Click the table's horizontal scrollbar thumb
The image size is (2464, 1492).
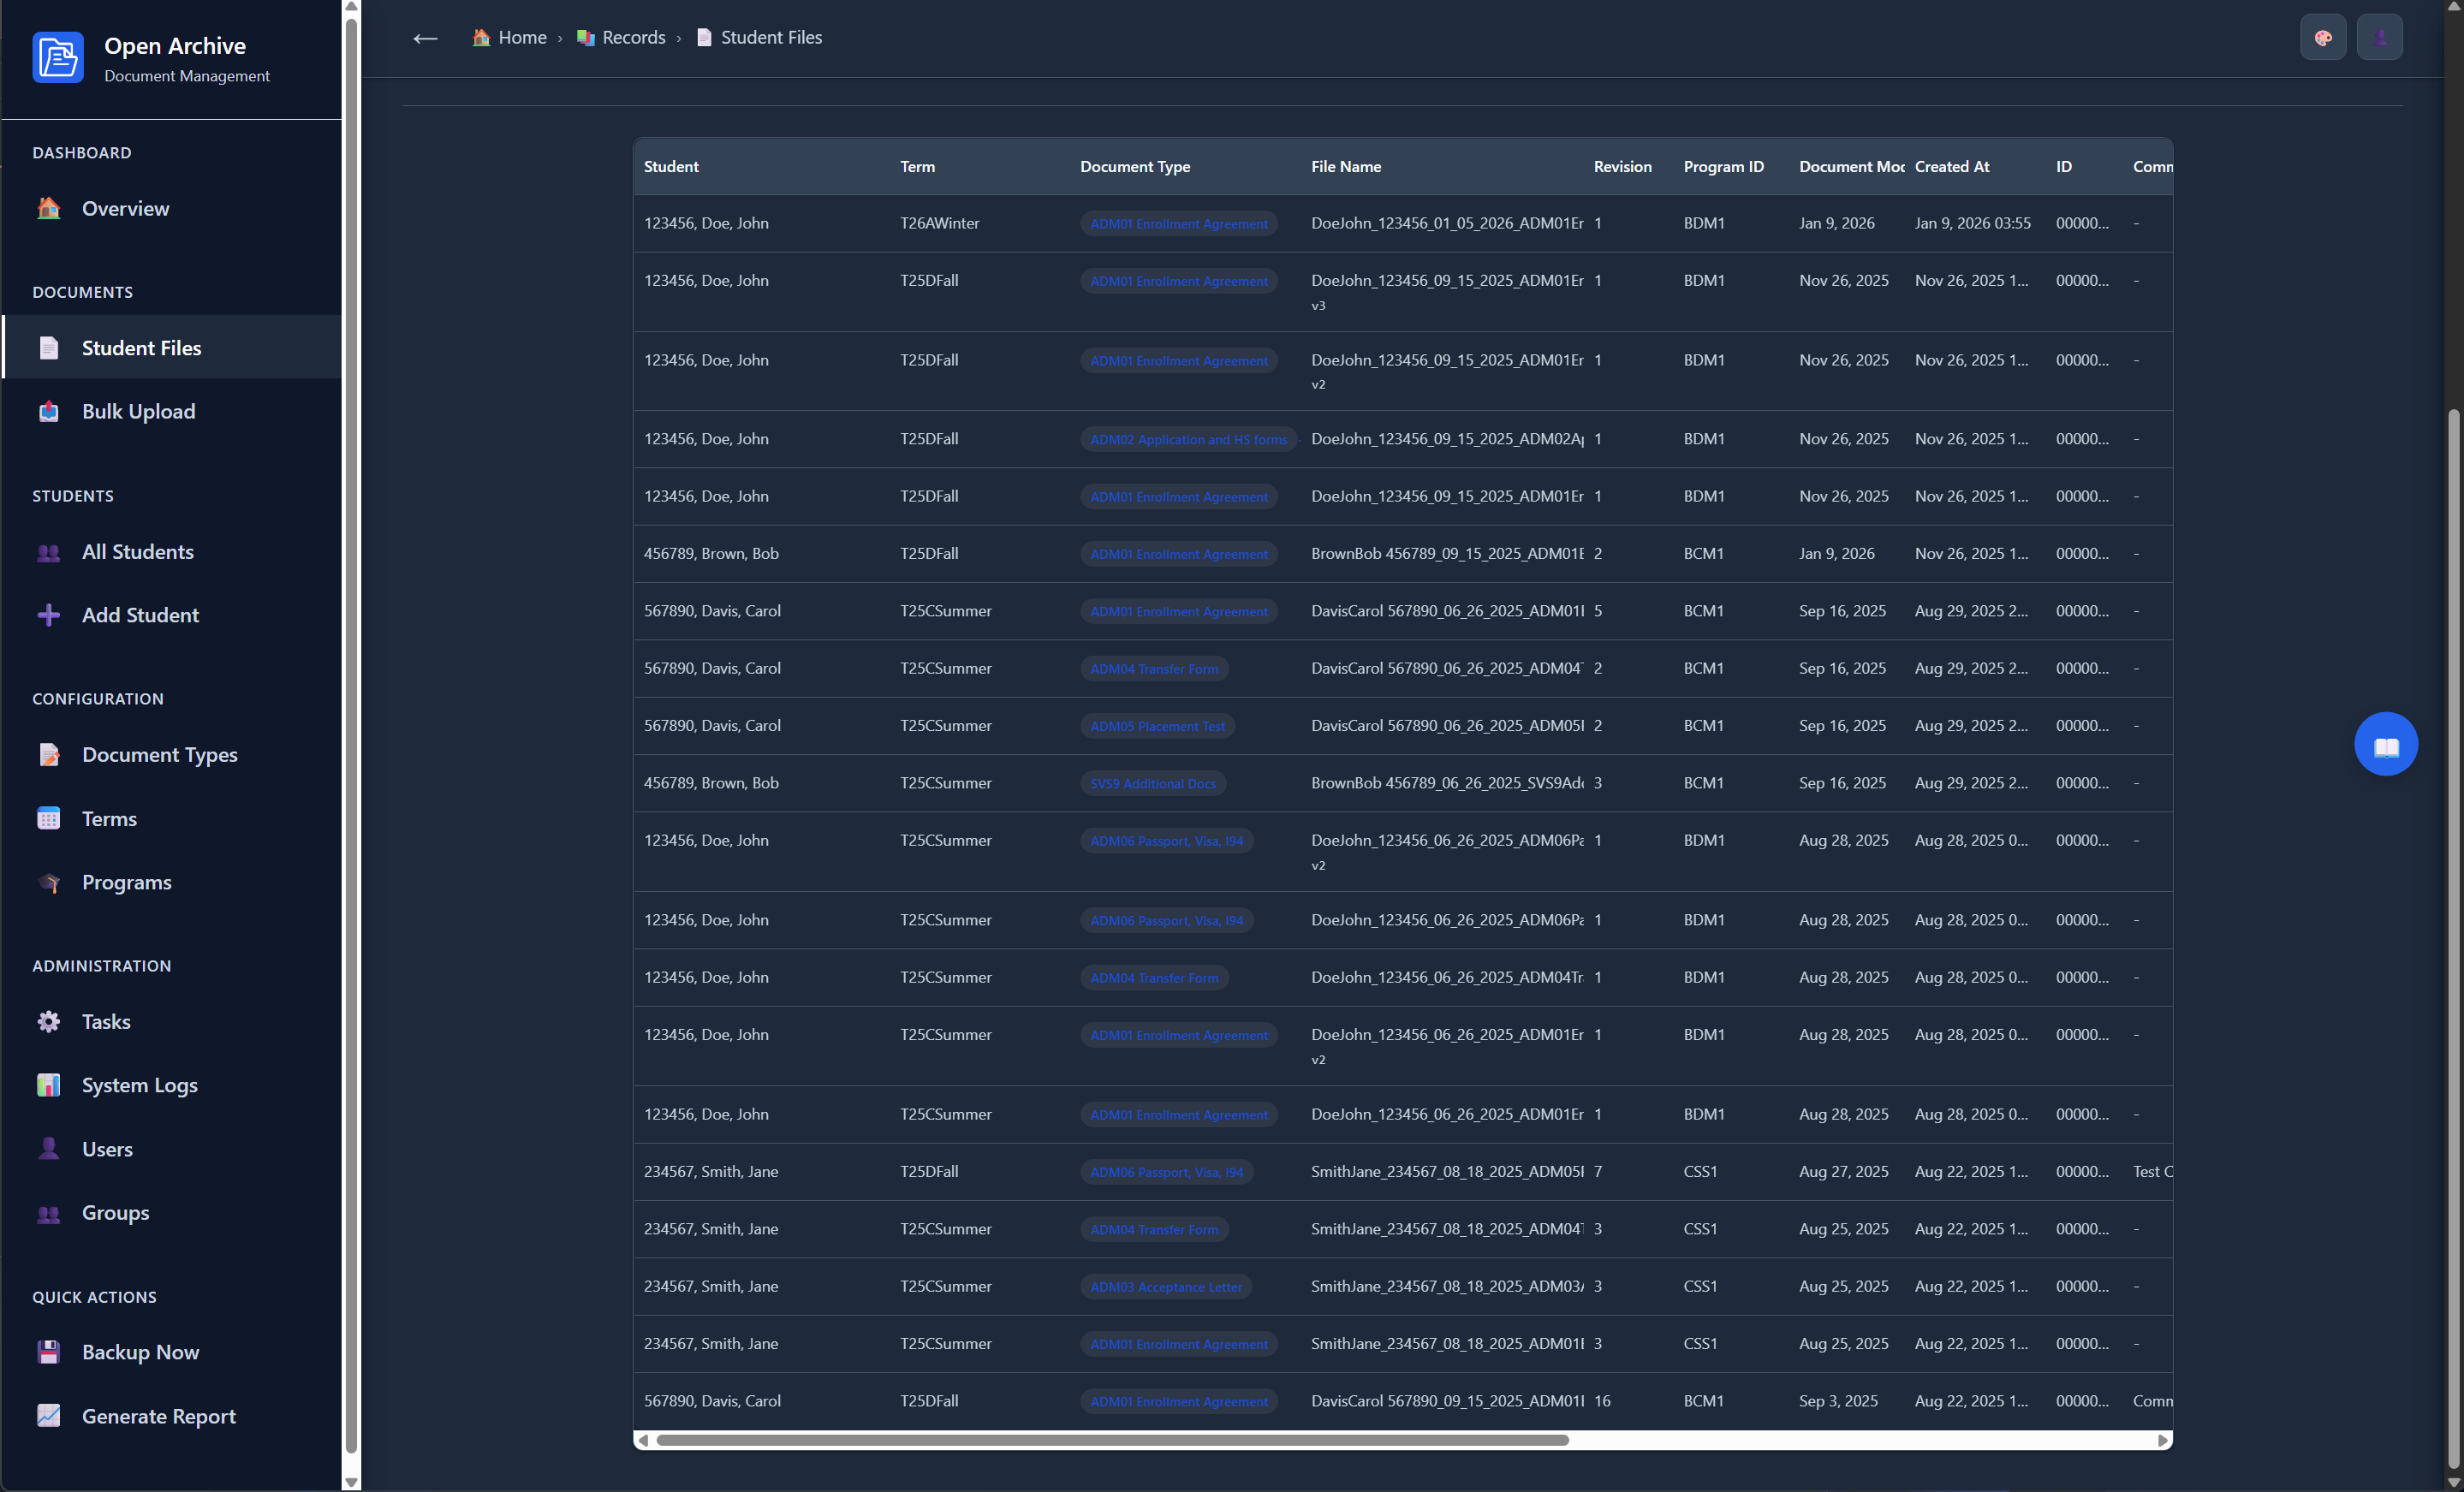pos(1112,1440)
